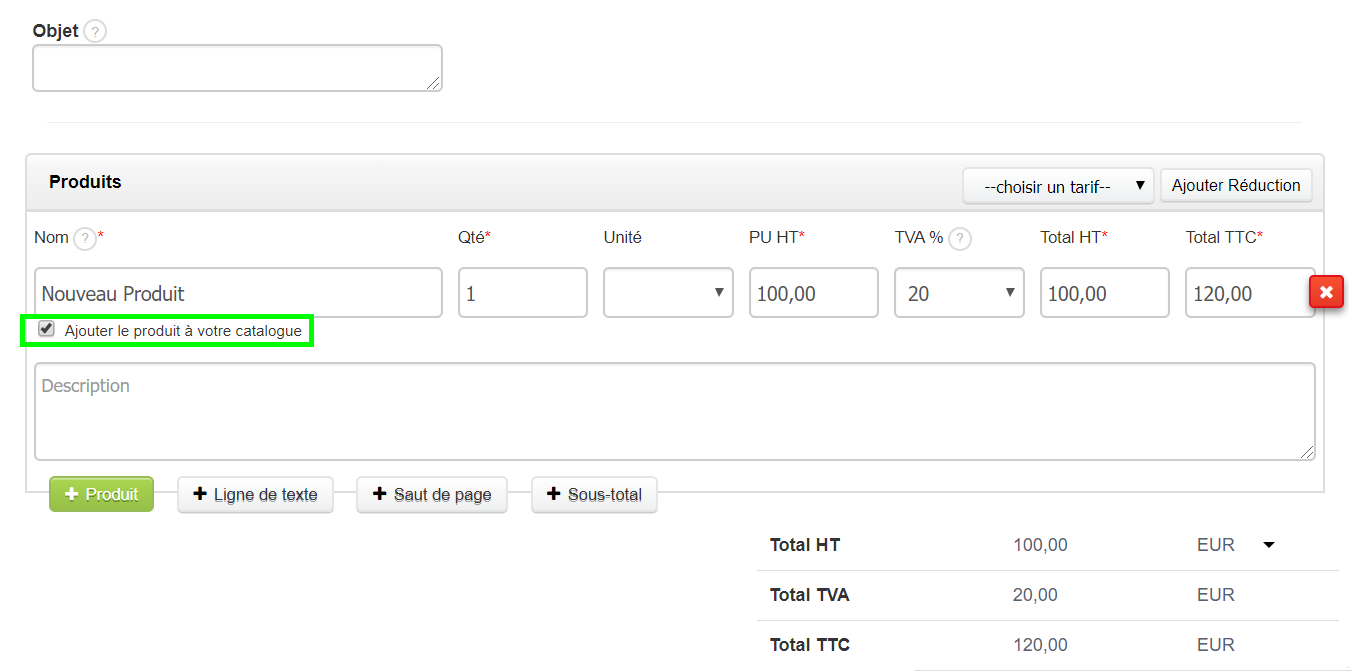
Task: Expand the Unité selection list
Action: point(666,292)
